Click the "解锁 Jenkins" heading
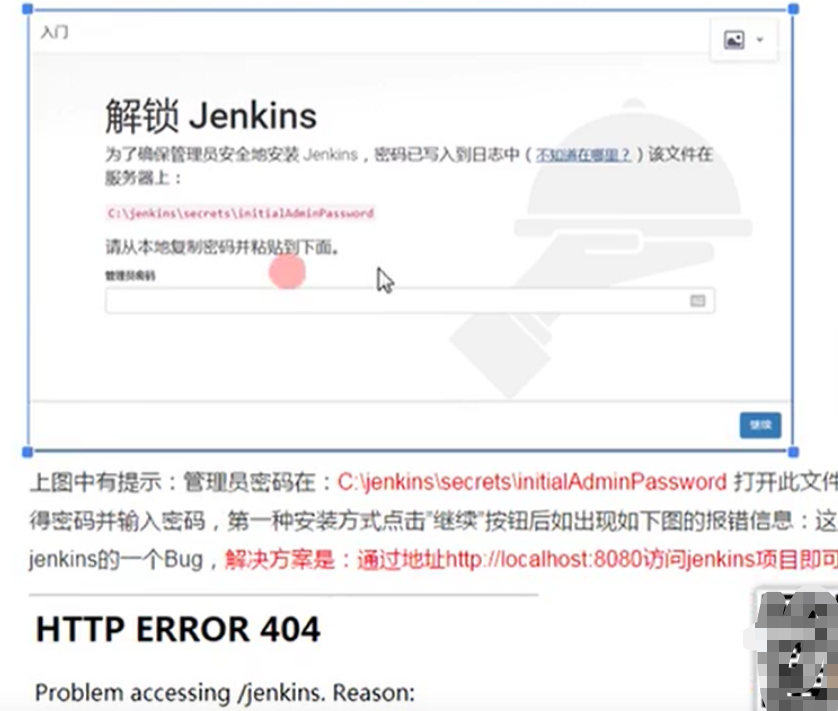This screenshot has width=838, height=711. [211, 115]
